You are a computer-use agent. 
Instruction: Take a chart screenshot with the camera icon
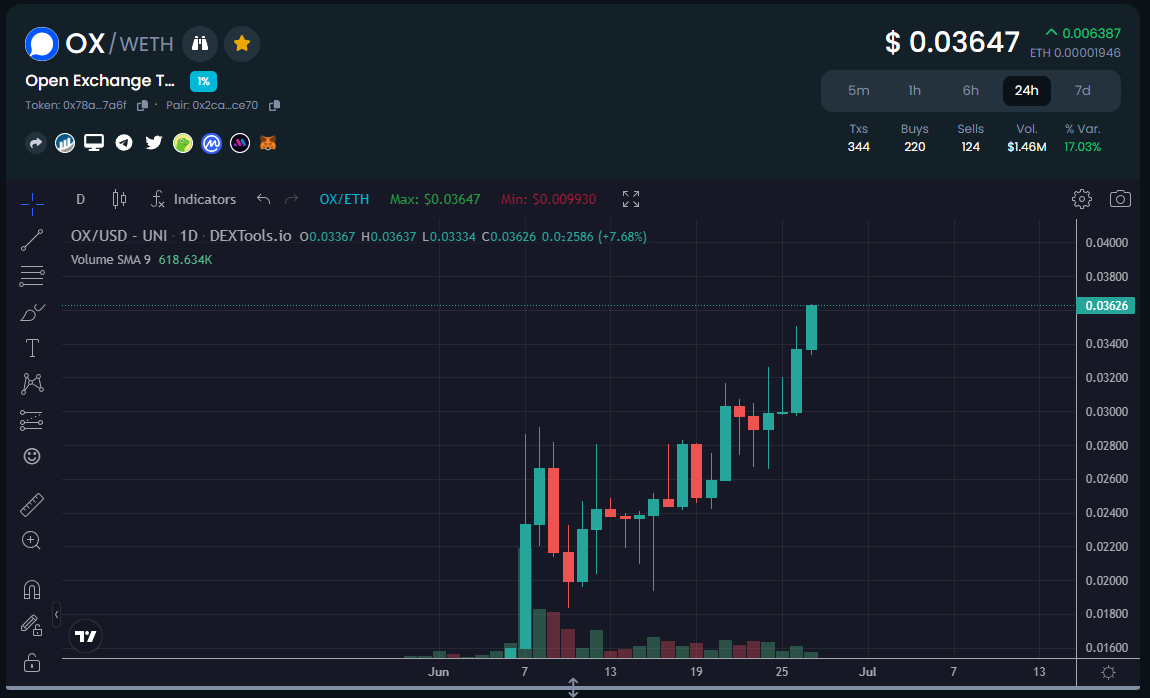(1120, 199)
